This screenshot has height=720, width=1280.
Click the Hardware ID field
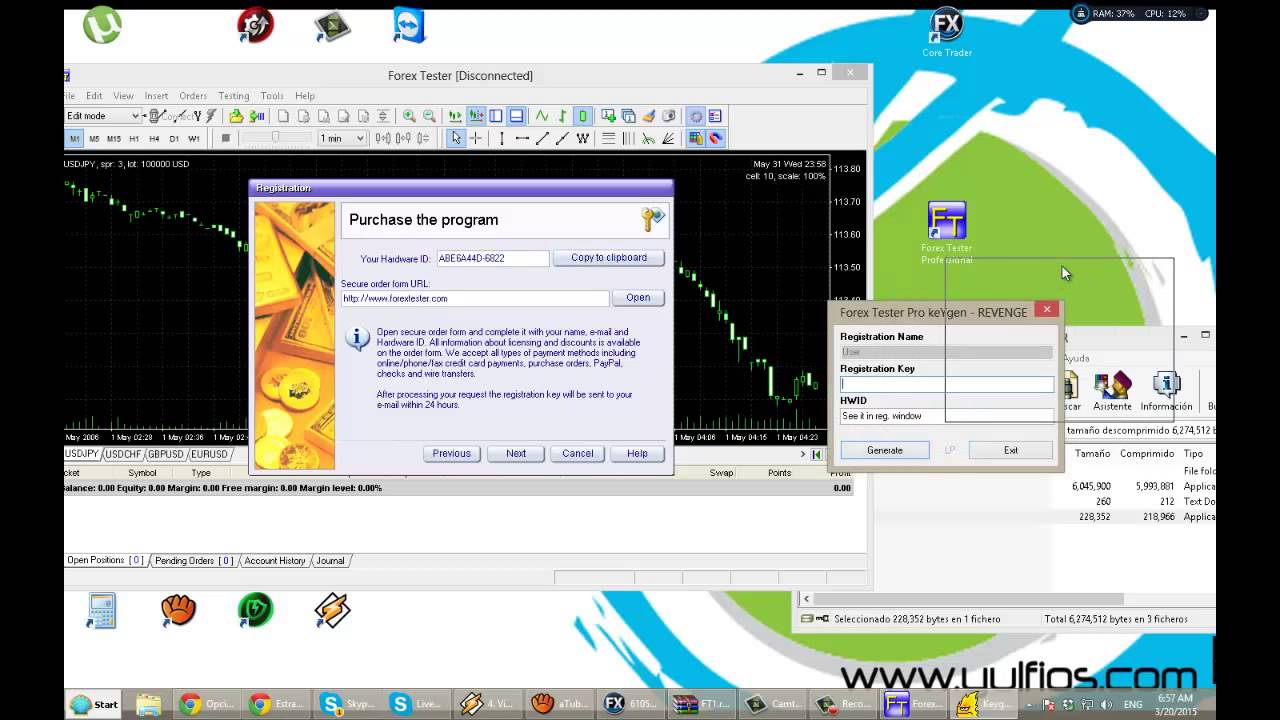pos(492,258)
